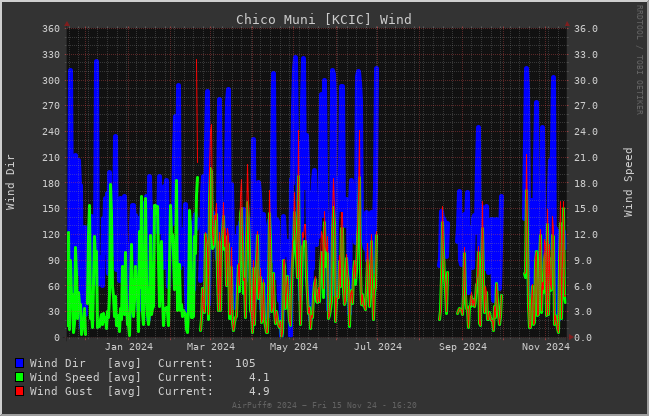This screenshot has height=416, width=649.
Task: Click the 270 tick on left axis
Action: pos(51,106)
